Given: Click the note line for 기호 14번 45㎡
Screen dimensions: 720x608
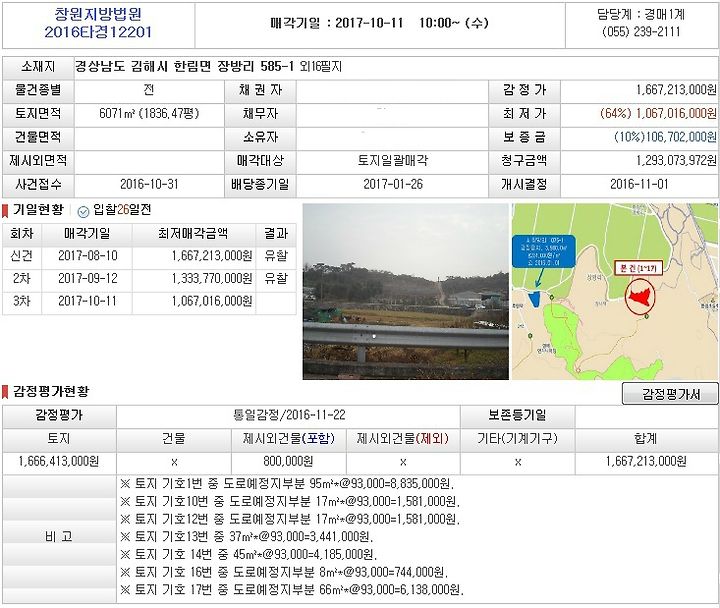Looking at the screenshot, I should tap(248, 554).
